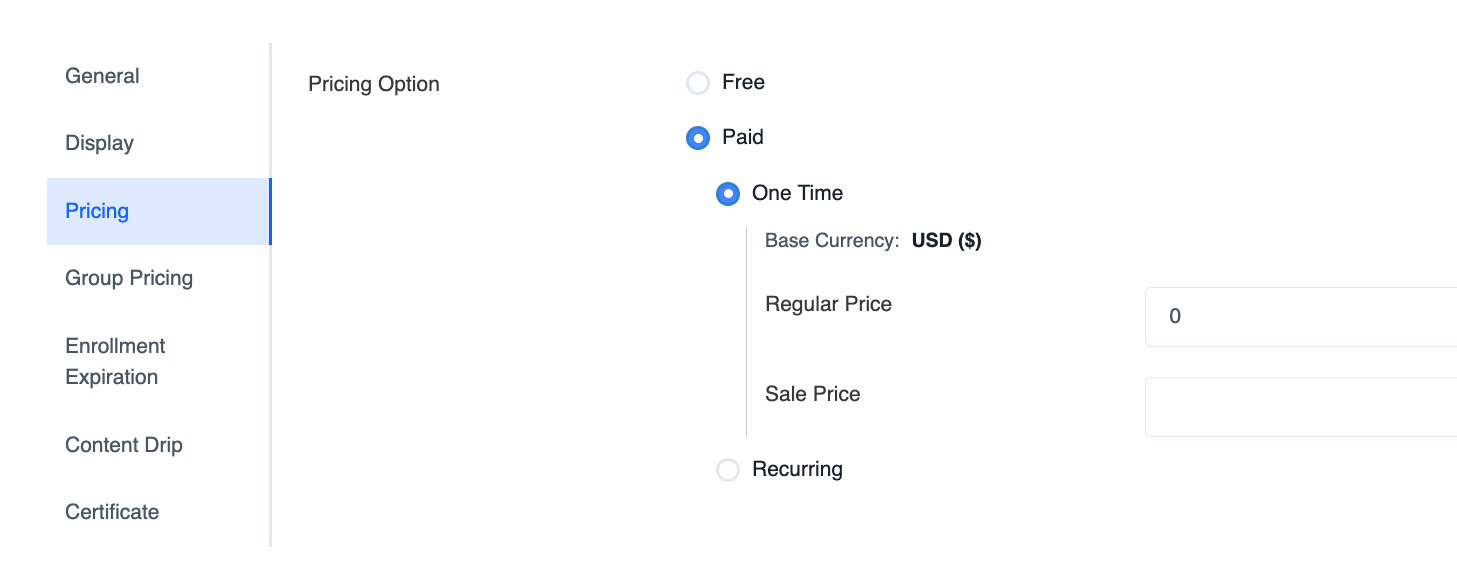This screenshot has height=580, width=1457.
Task: Enable the Recurring radio button circle
Action: pyautogui.click(x=728, y=470)
